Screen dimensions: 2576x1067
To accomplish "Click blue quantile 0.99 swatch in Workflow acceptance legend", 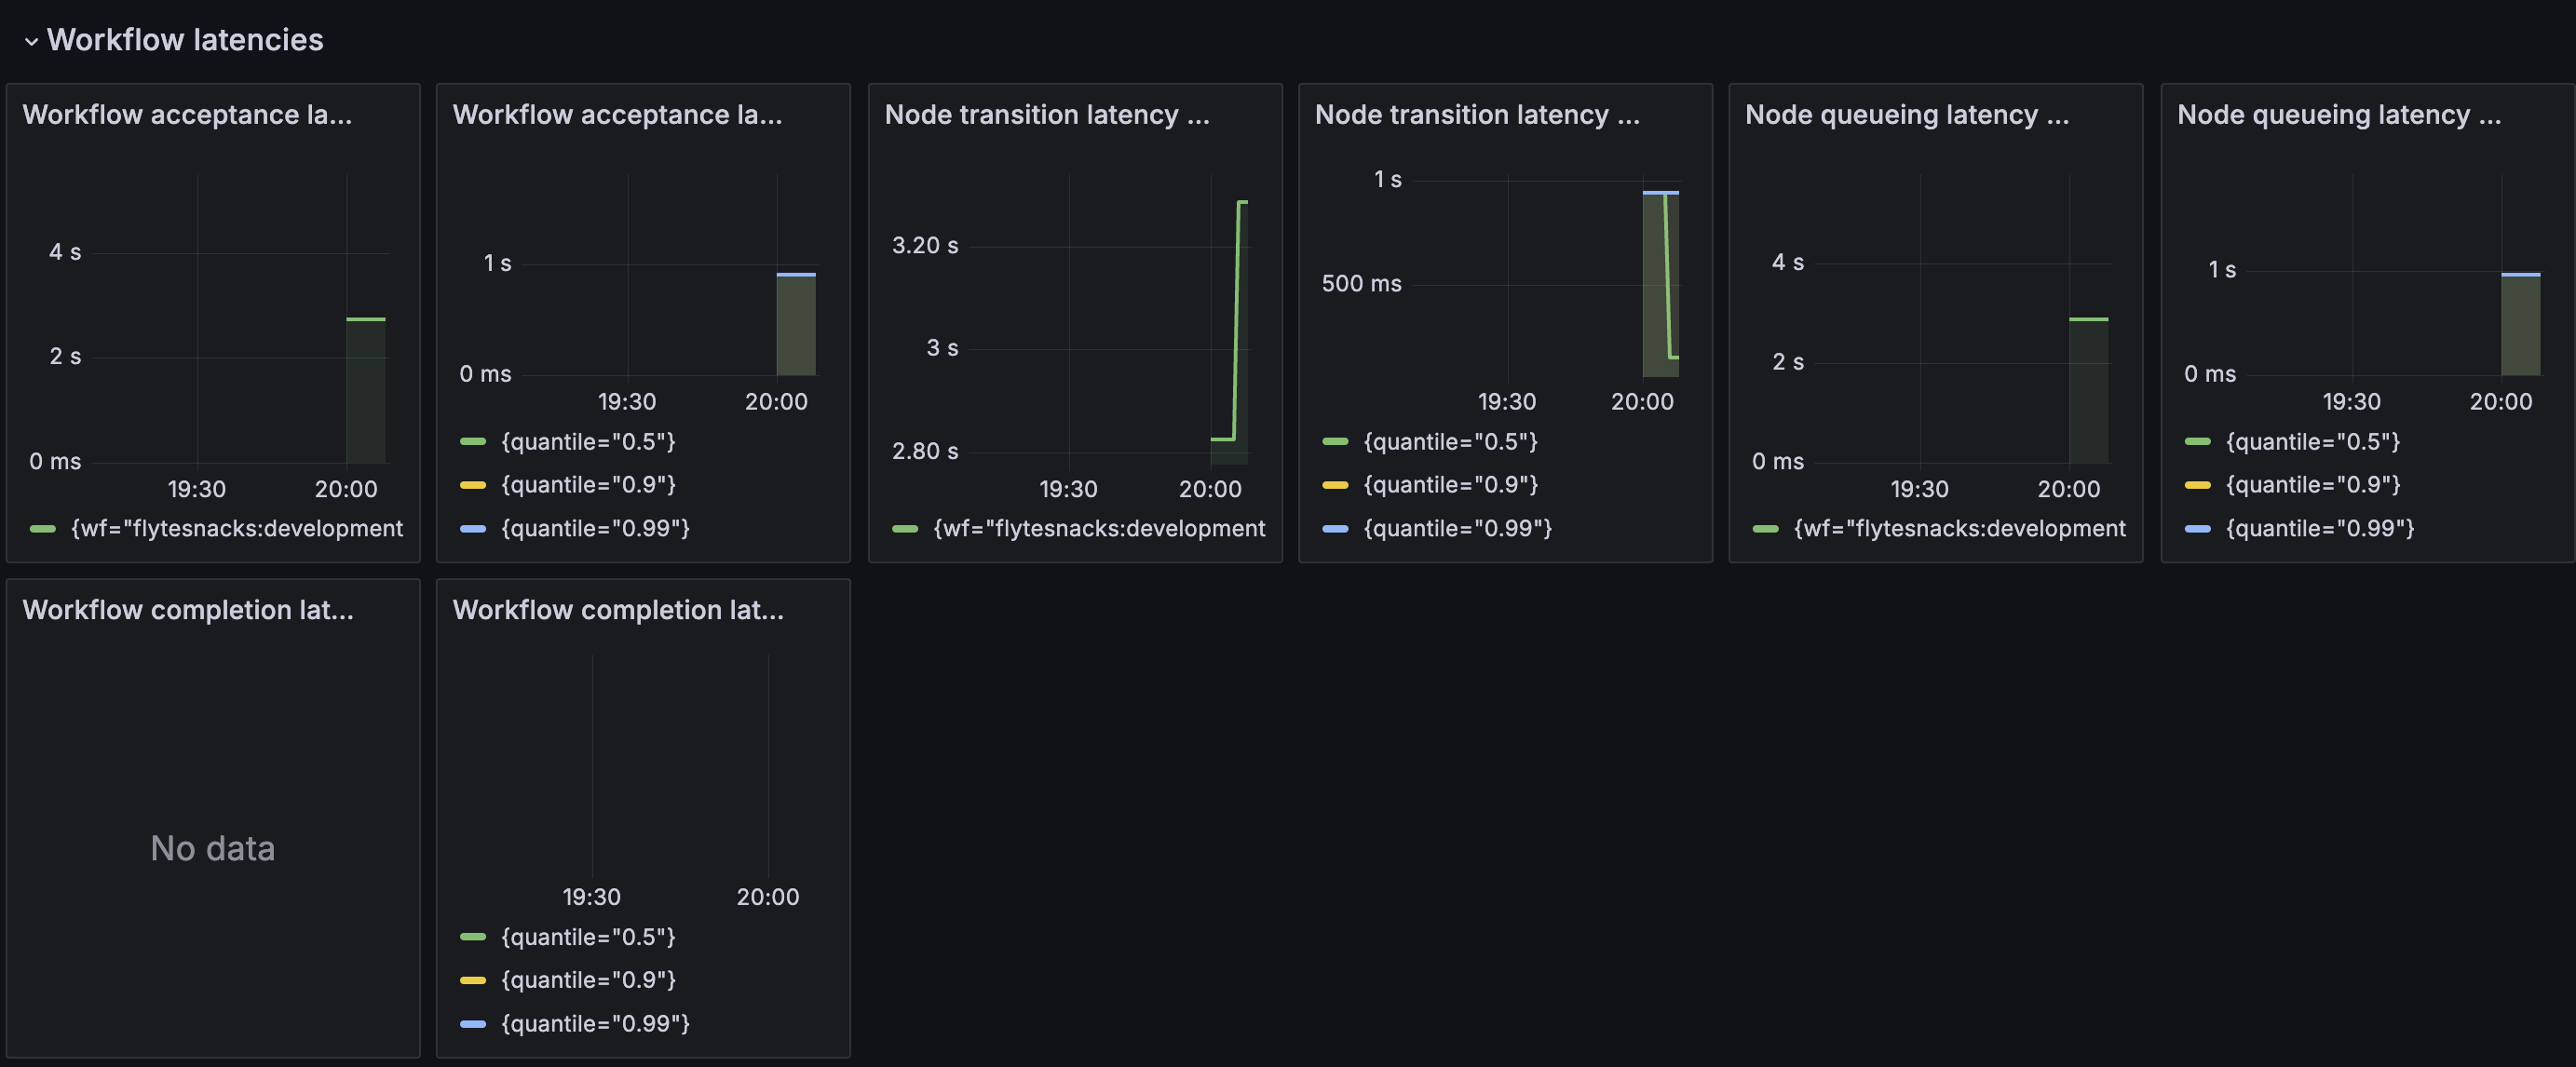I will 473,528.
